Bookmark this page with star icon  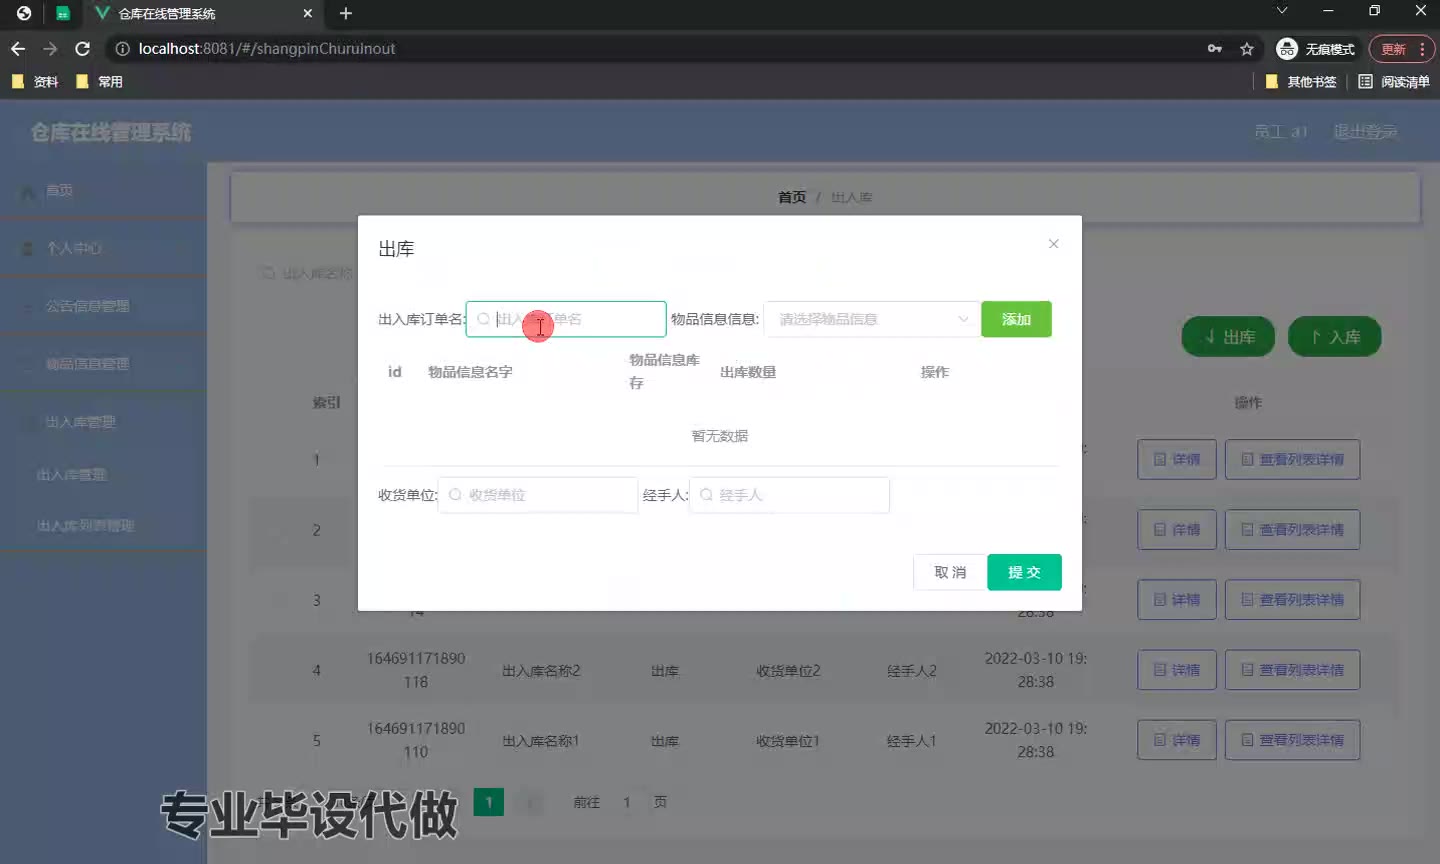pyautogui.click(x=1247, y=49)
